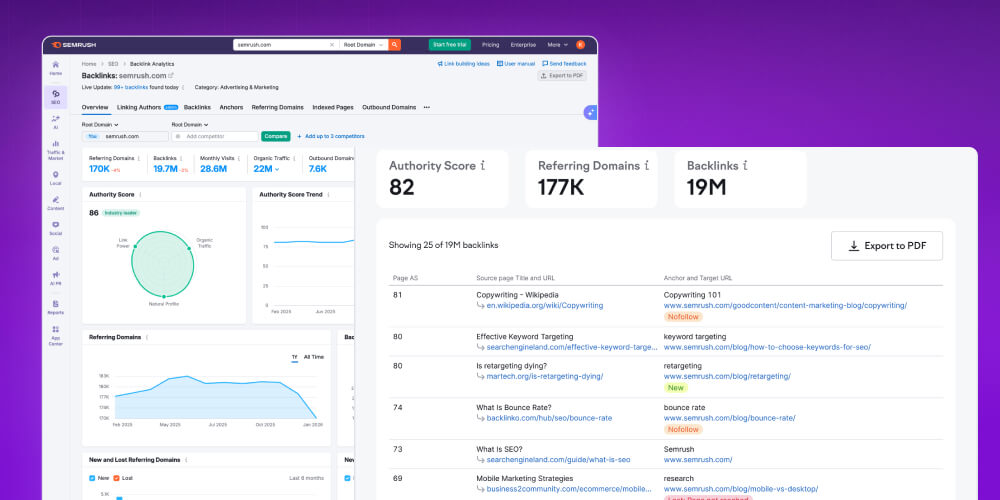Screen dimensions: 1000x500
Task: Open Home in the left sidebar
Action: (x=55, y=68)
